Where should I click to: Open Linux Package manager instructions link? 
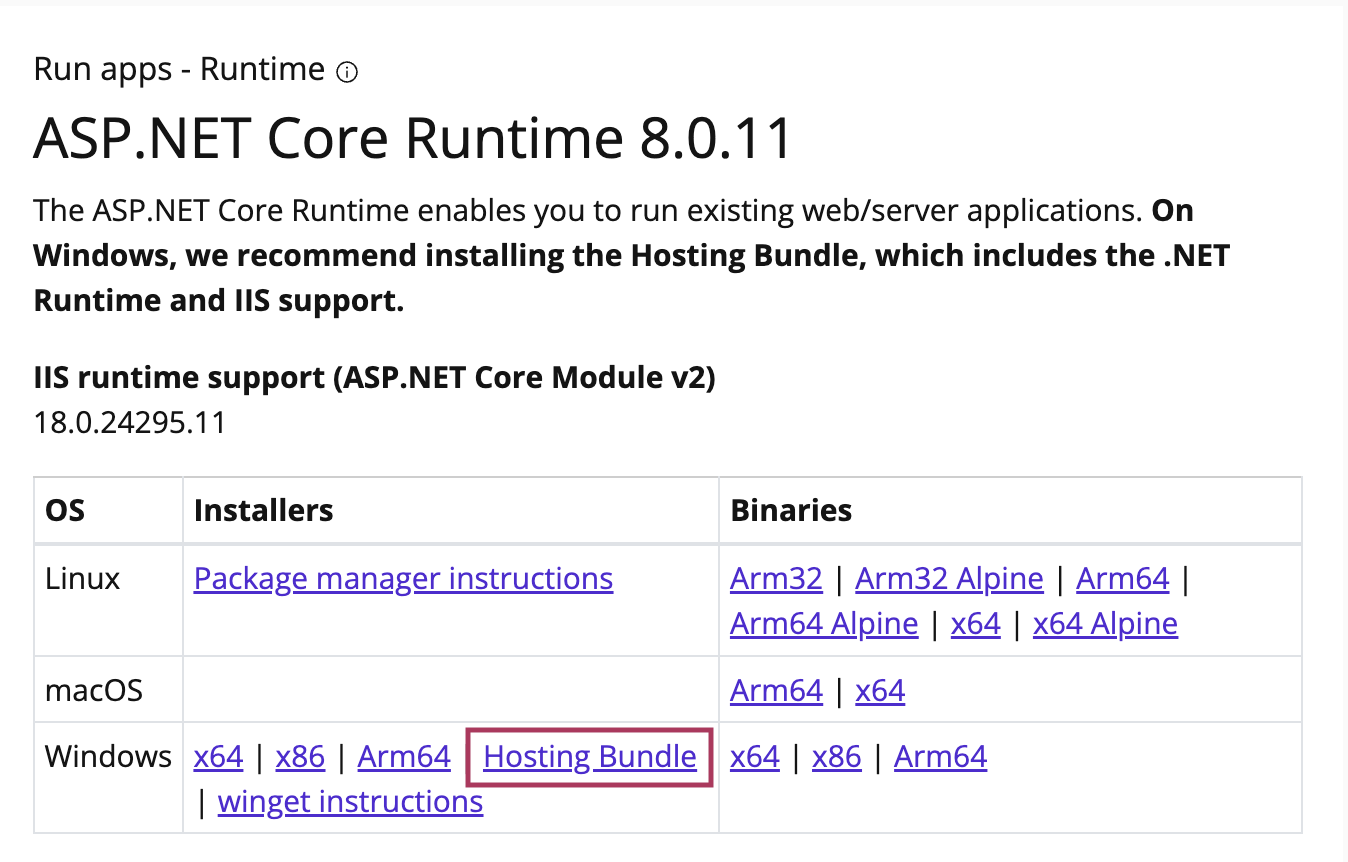(403, 579)
